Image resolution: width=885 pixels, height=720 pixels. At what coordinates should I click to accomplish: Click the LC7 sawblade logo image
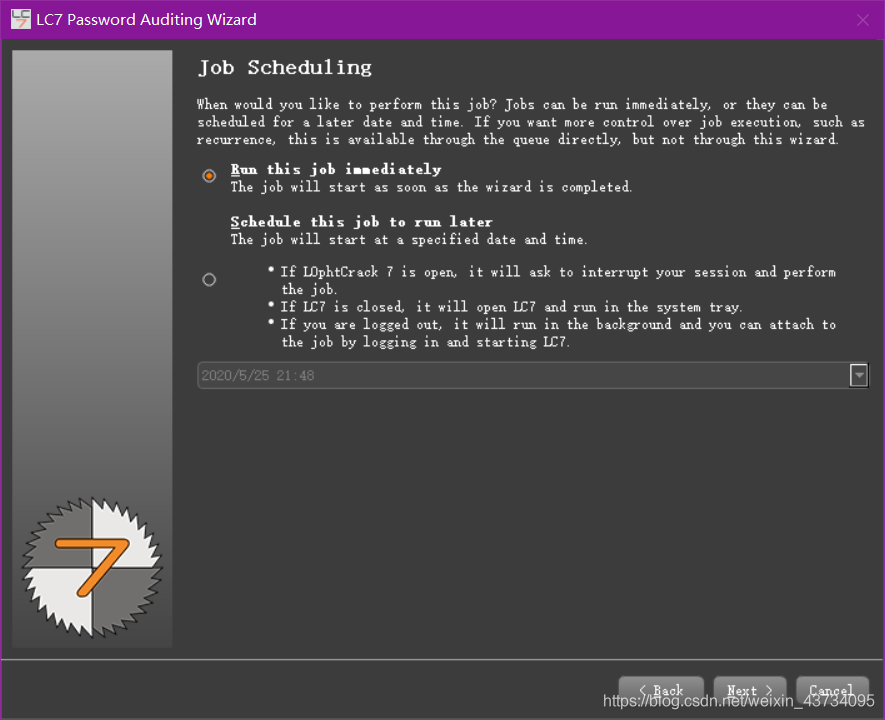pyautogui.click(x=92, y=568)
